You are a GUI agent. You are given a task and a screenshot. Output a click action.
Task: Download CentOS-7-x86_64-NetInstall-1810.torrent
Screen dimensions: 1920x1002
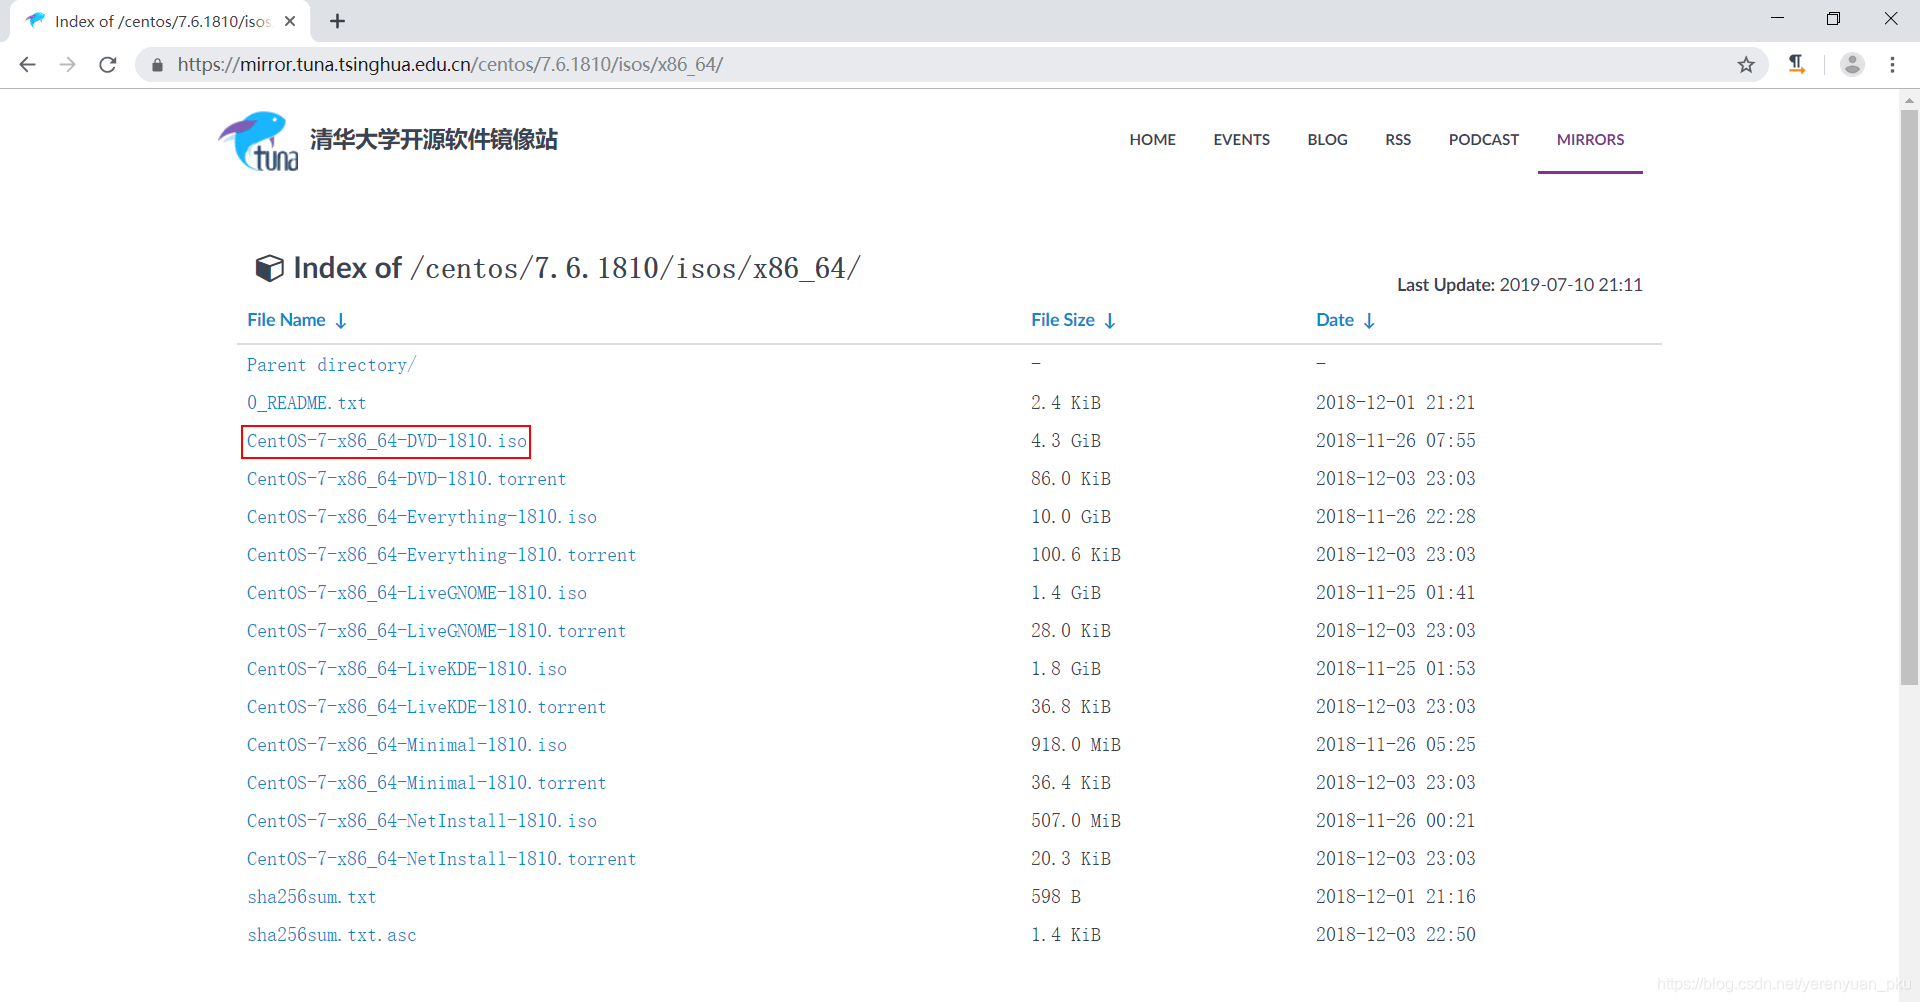coord(441,859)
